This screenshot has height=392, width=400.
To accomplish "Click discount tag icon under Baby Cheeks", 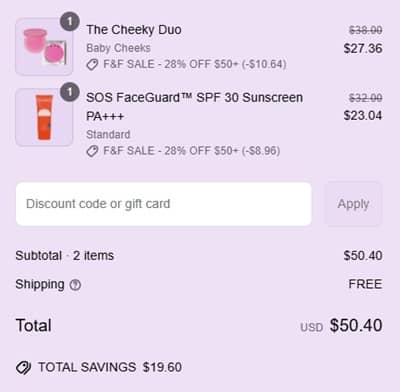I will [92, 64].
